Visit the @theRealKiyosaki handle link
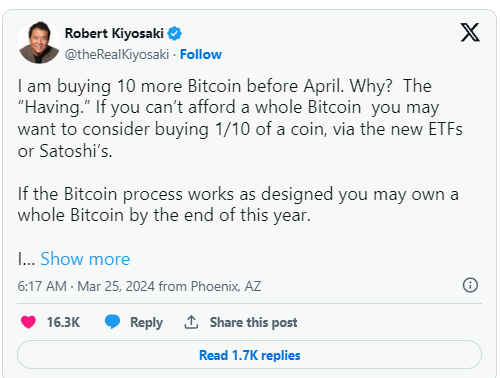 click(117, 54)
